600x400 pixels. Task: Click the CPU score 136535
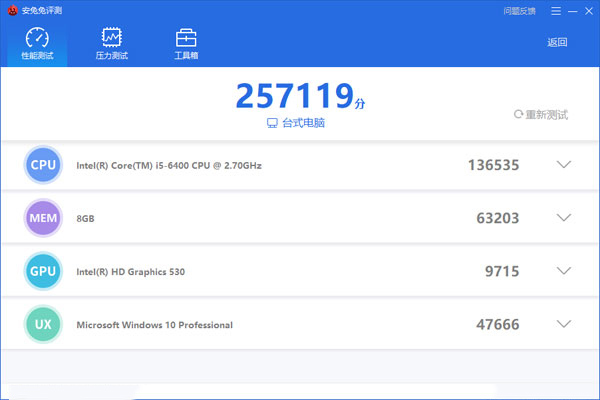point(494,165)
